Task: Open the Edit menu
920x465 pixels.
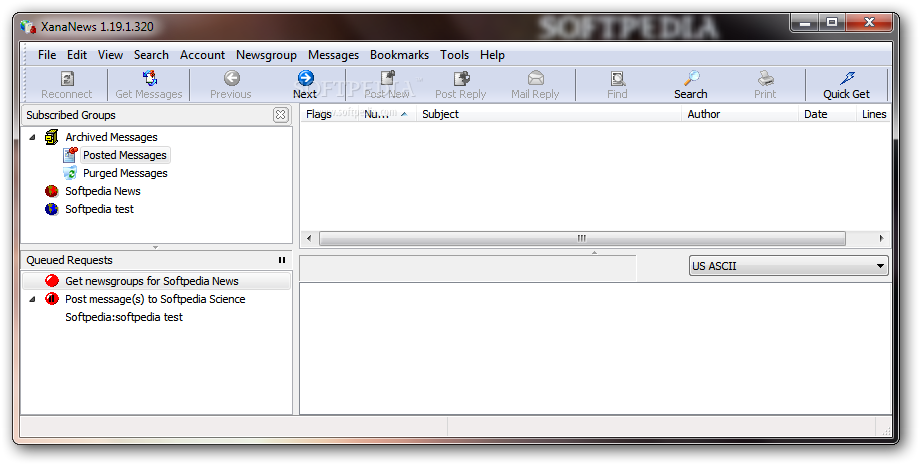Action: pos(77,55)
